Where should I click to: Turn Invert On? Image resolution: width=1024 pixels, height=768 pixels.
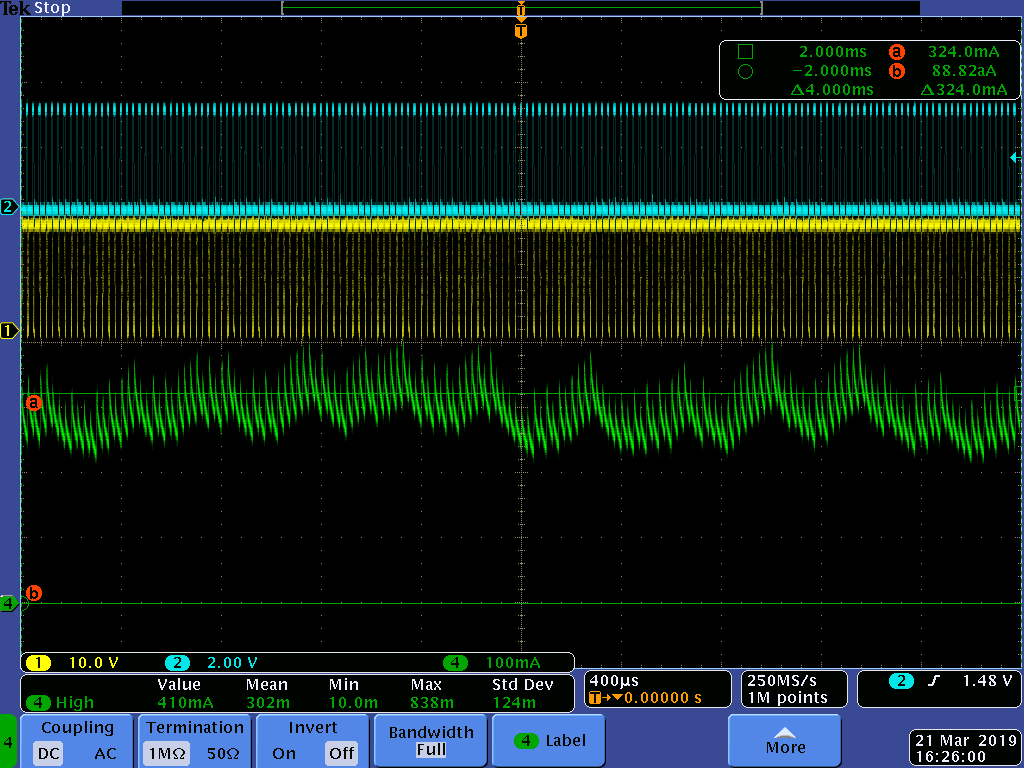coord(284,754)
